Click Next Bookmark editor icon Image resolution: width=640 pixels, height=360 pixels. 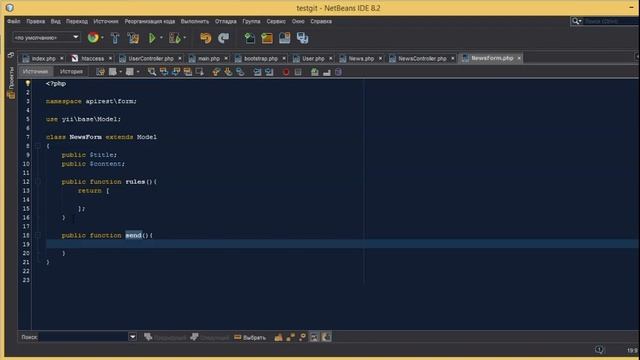228,72
